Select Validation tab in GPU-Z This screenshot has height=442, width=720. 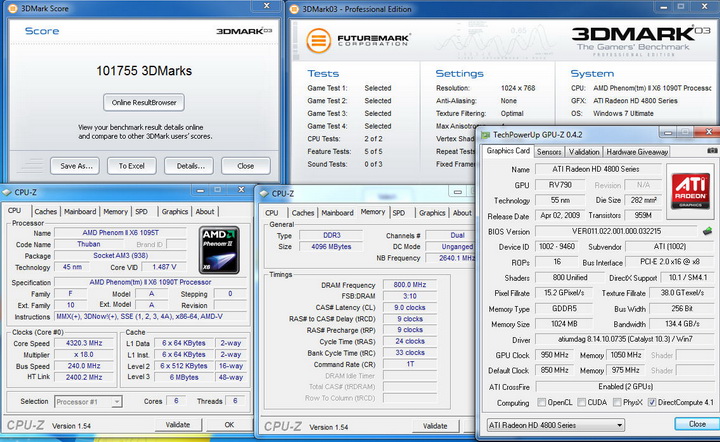(x=584, y=152)
